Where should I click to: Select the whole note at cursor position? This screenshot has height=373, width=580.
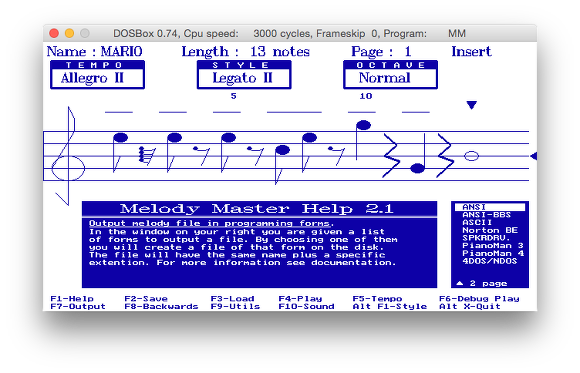(x=471, y=156)
